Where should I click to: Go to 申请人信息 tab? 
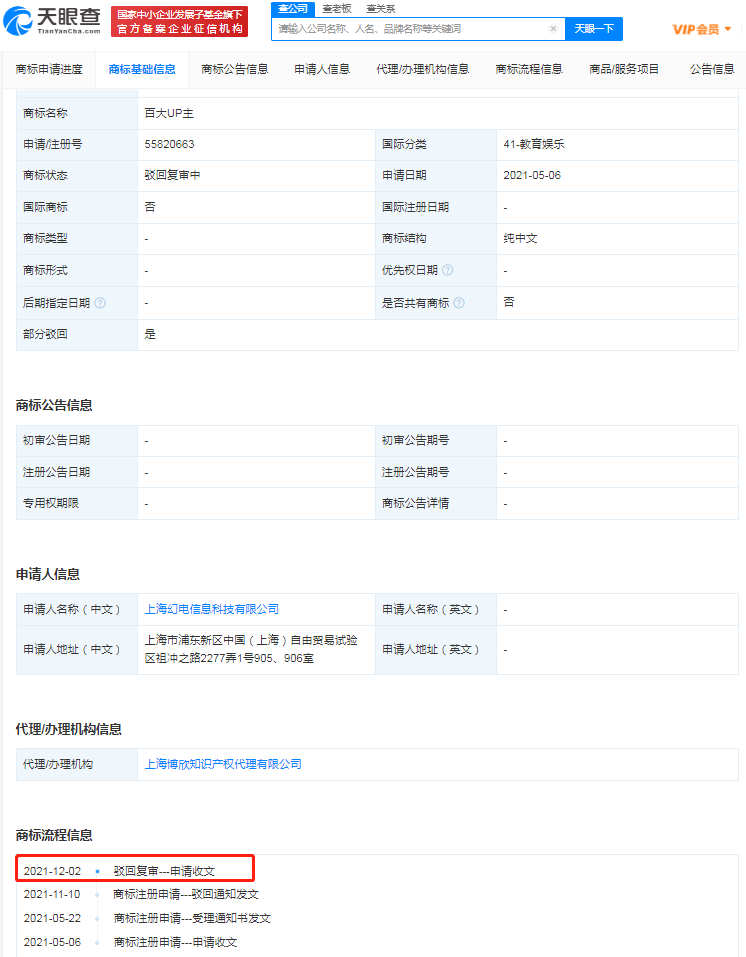point(322,70)
